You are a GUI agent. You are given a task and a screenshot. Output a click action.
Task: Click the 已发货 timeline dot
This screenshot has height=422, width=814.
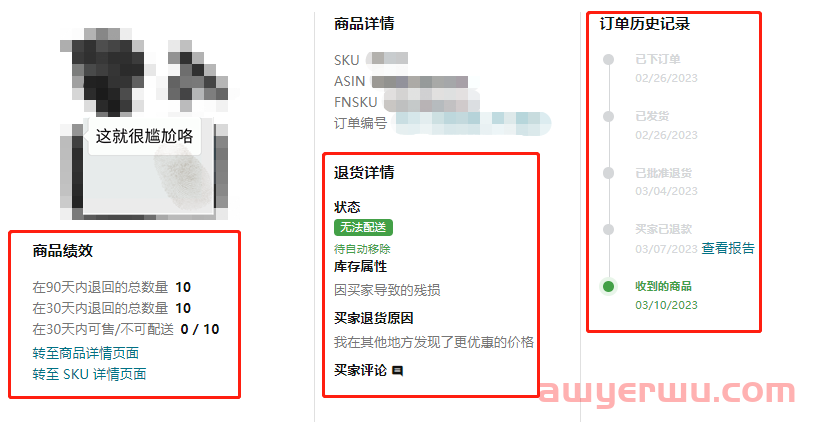608,116
